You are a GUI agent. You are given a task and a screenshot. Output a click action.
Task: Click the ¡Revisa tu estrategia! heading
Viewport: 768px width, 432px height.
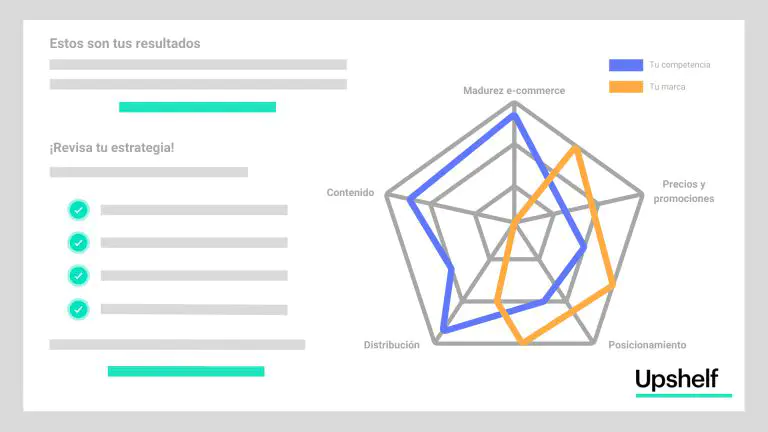coord(112,148)
